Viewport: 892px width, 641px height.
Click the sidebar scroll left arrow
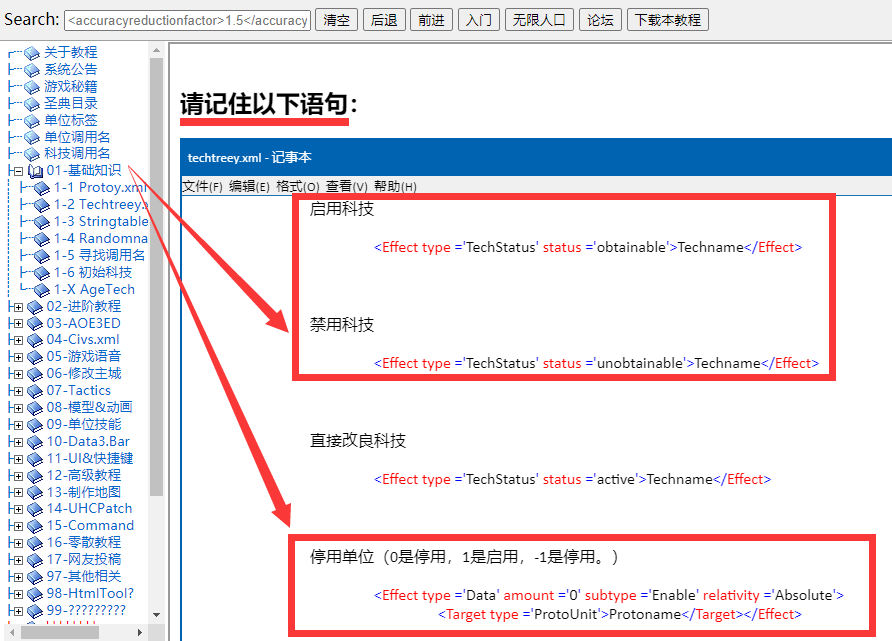click(12, 632)
